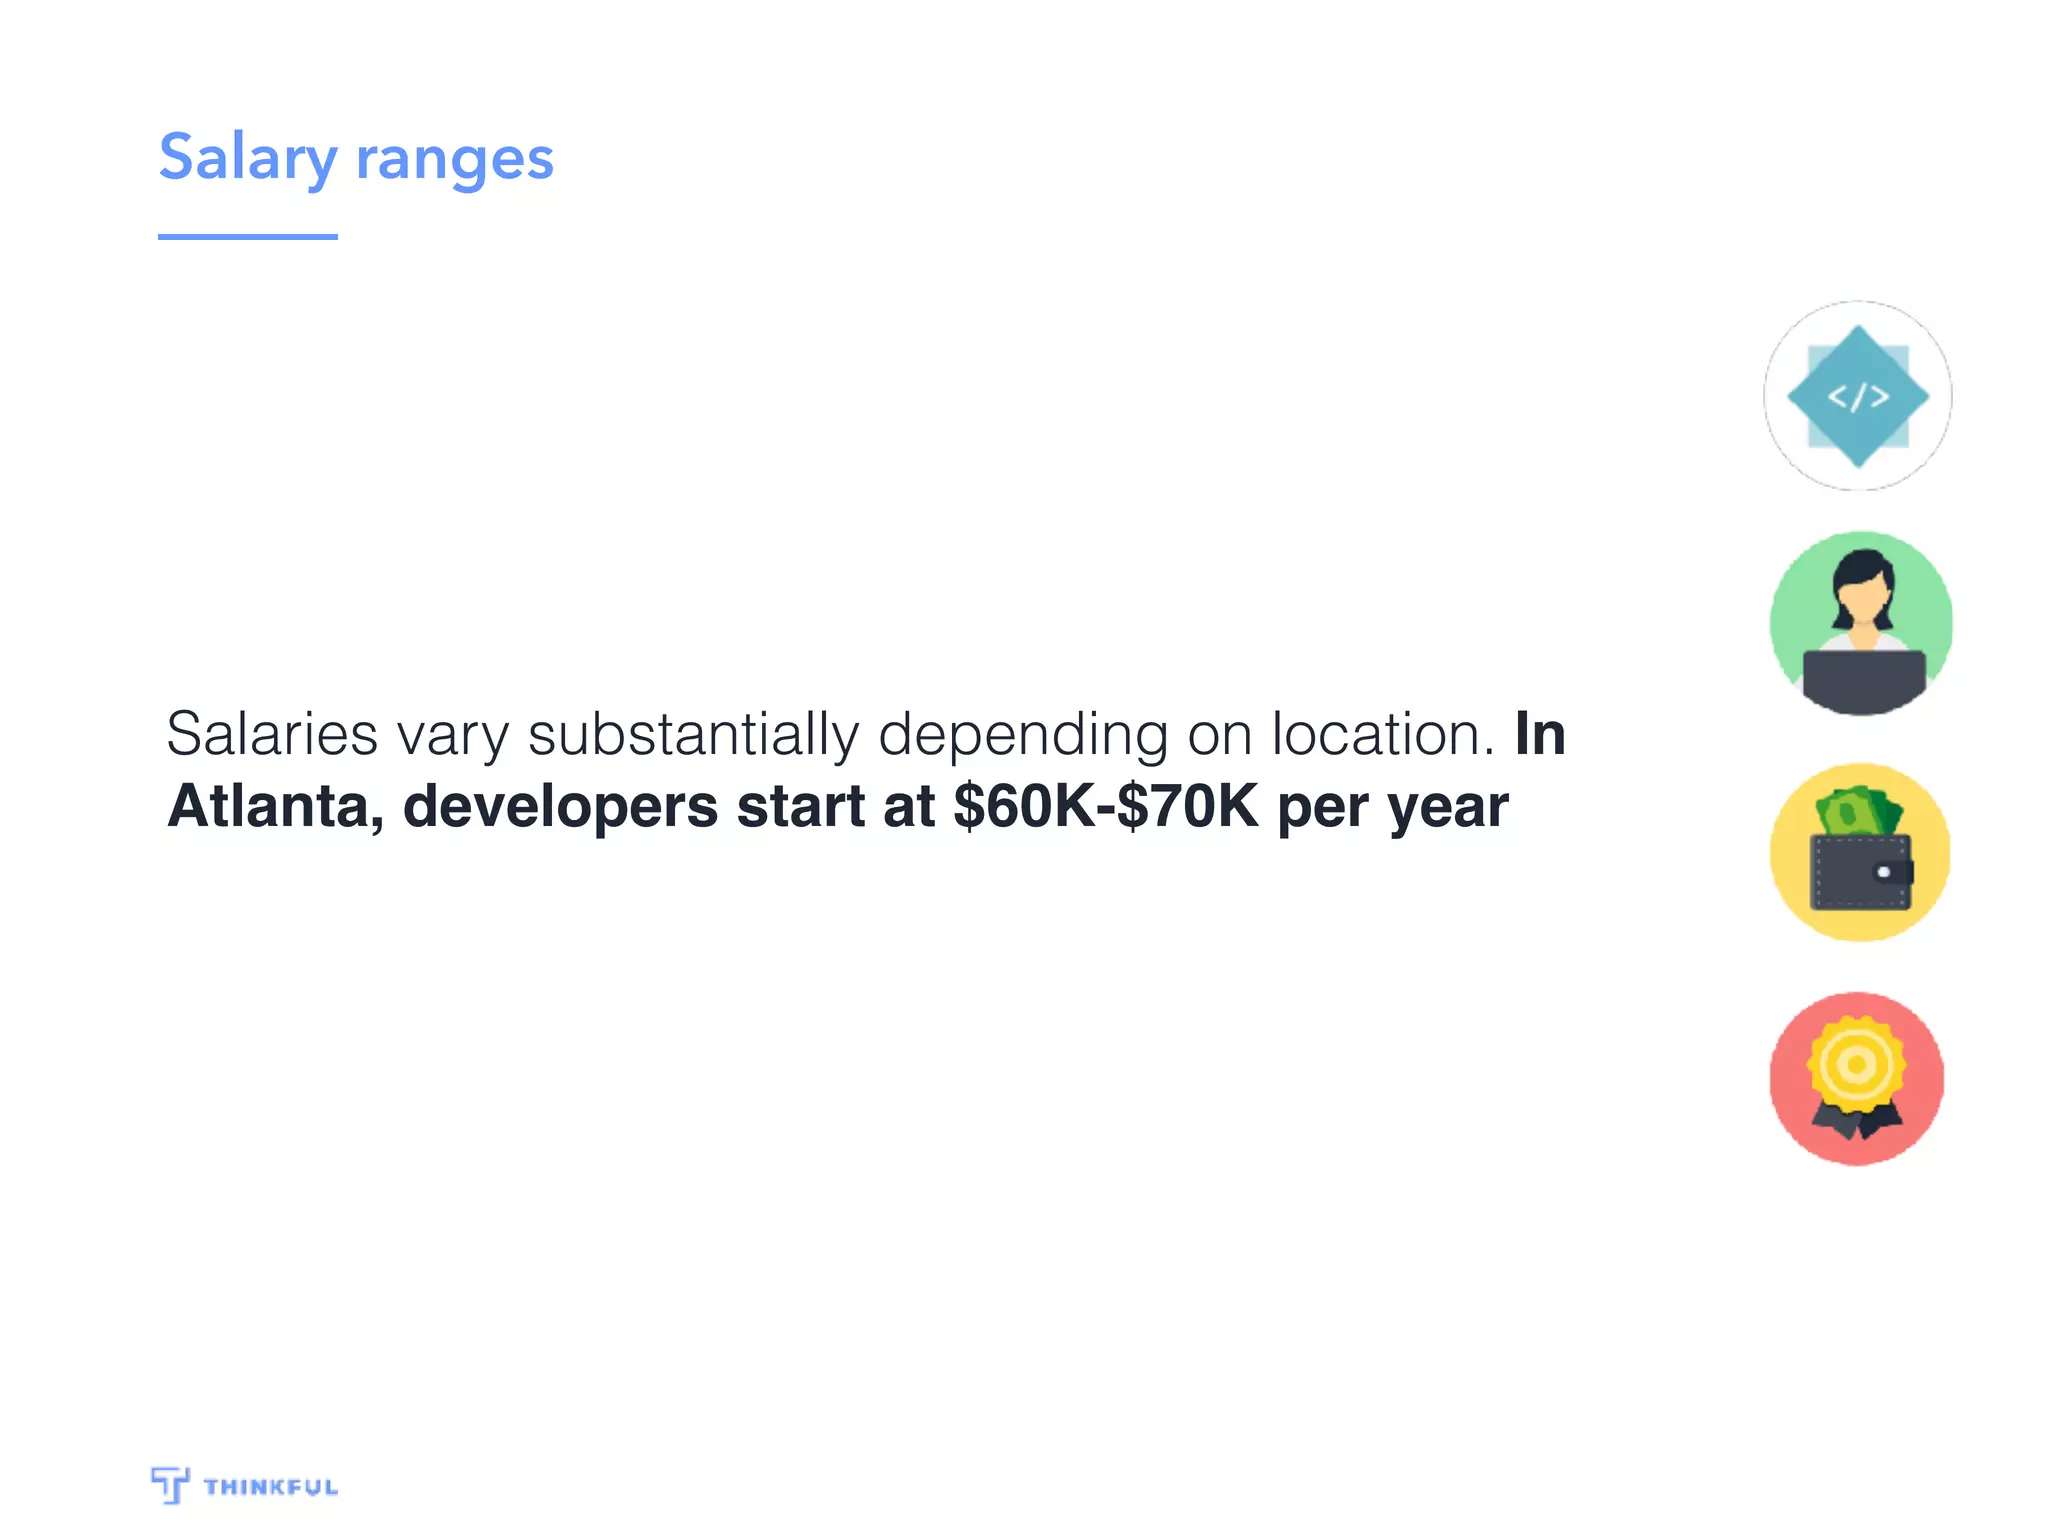2048x1536 pixels.
Task: Click the THINKFUL wordmark text
Action: click(271, 1487)
